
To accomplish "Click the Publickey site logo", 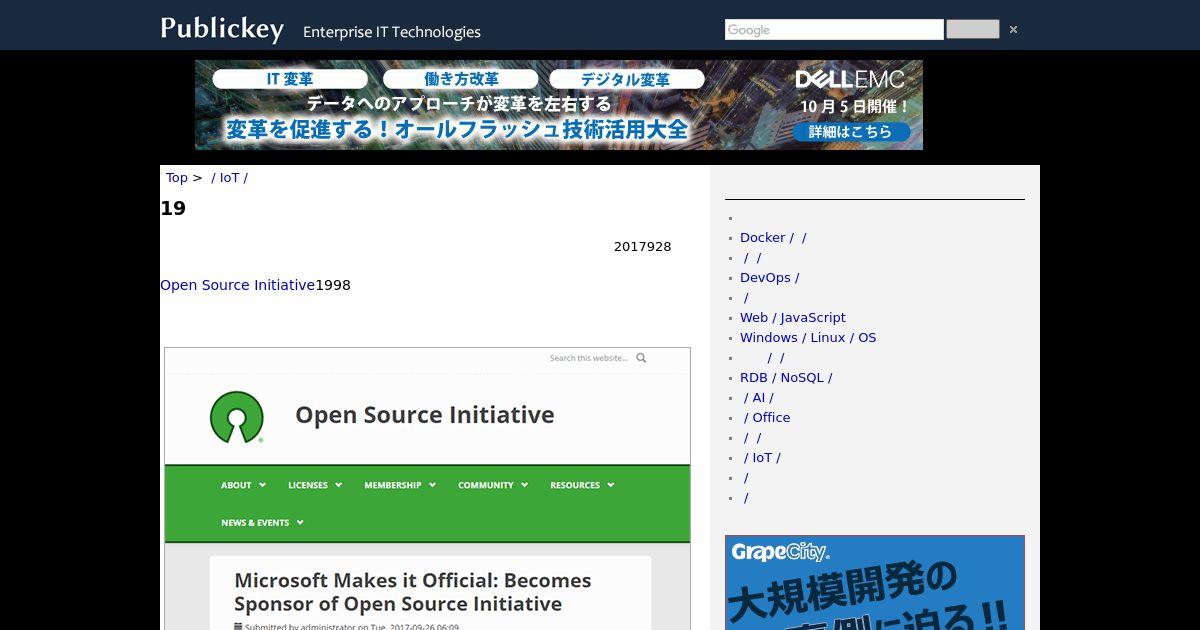I will pos(221,29).
